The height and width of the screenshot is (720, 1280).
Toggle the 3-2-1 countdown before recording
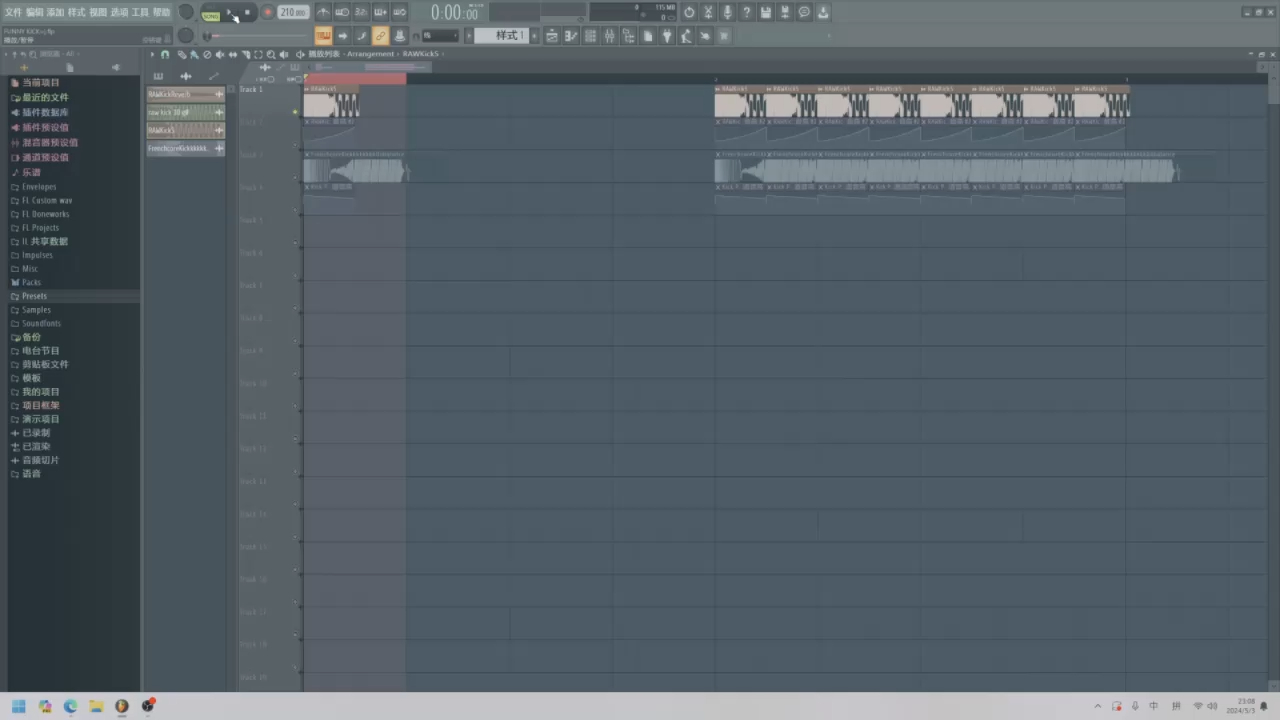click(x=361, y=12)
